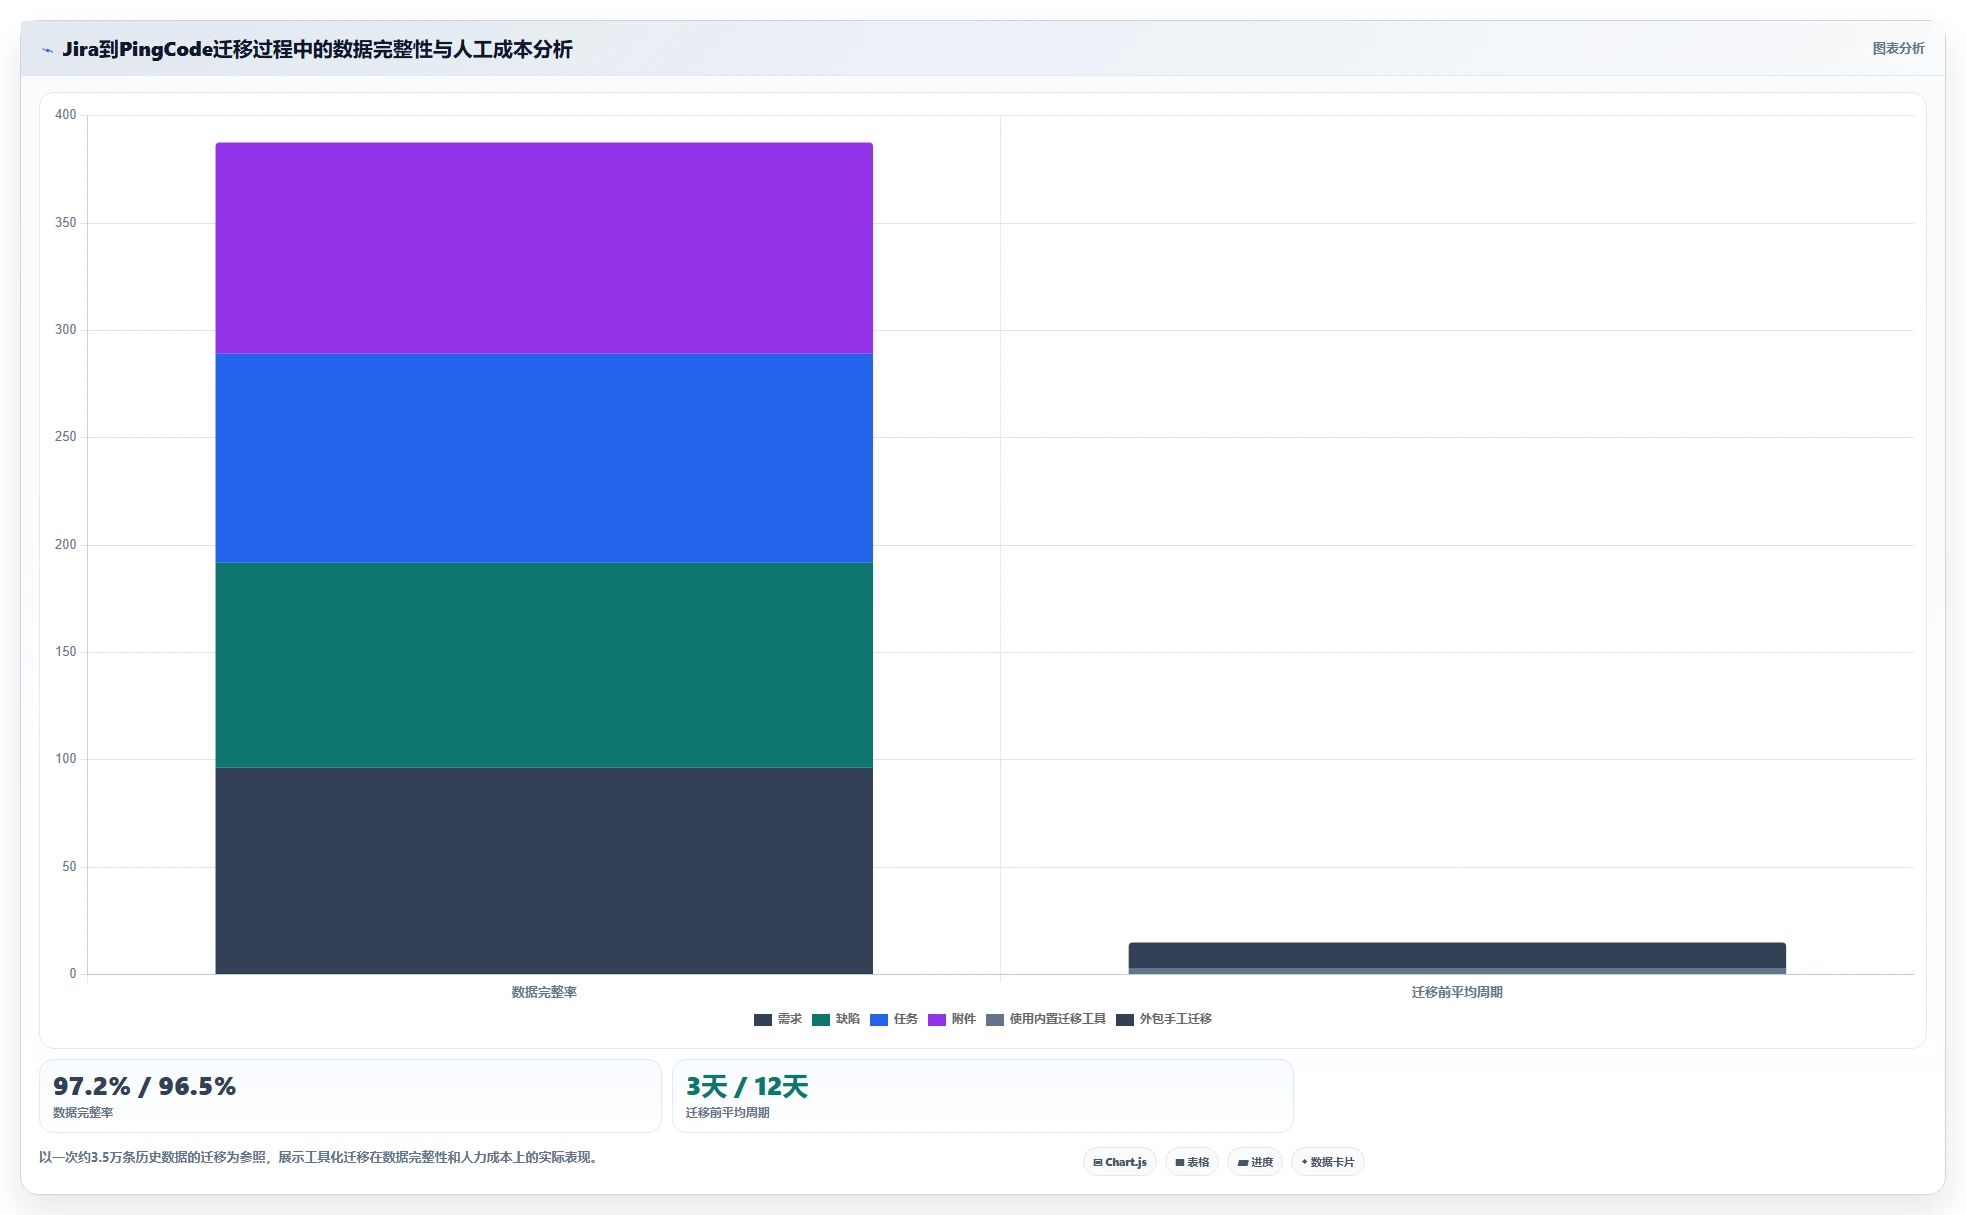Image resolution: width=1966 pixels, height=1215 pixels.
Task: Click the 迁移前平均周期 x-axis label
Action: click(x=1457, y=992)
